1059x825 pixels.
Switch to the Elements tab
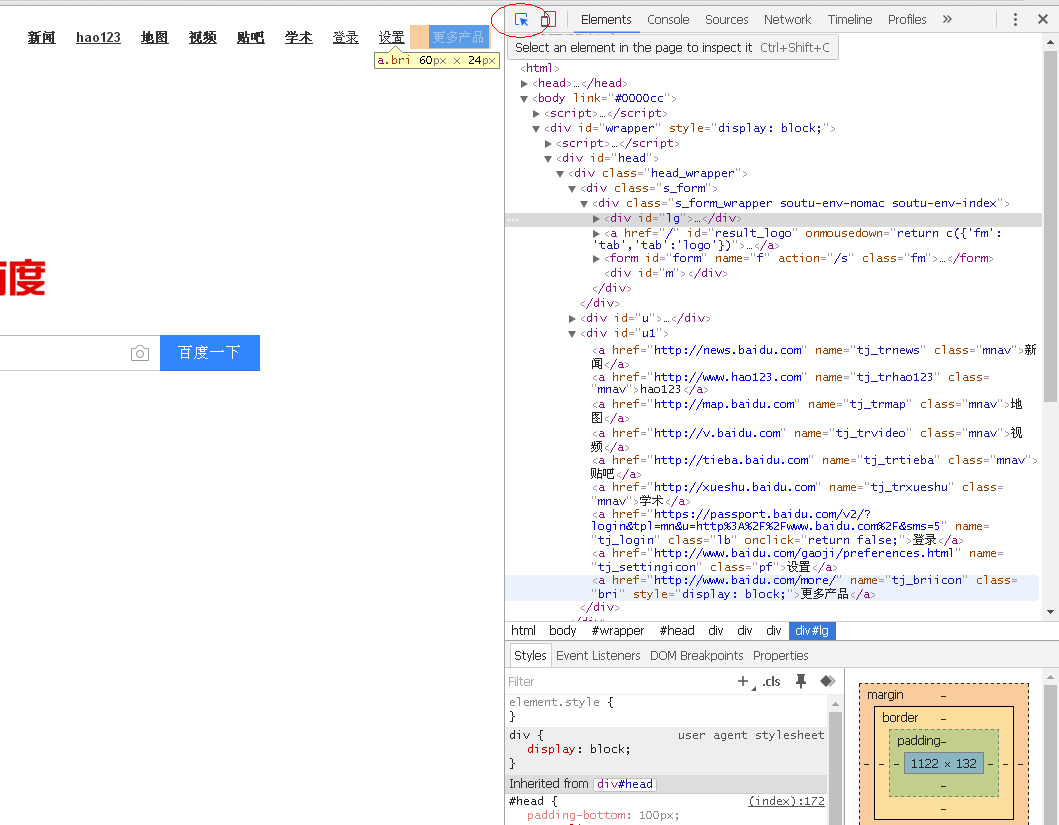[x=606, y=20]
